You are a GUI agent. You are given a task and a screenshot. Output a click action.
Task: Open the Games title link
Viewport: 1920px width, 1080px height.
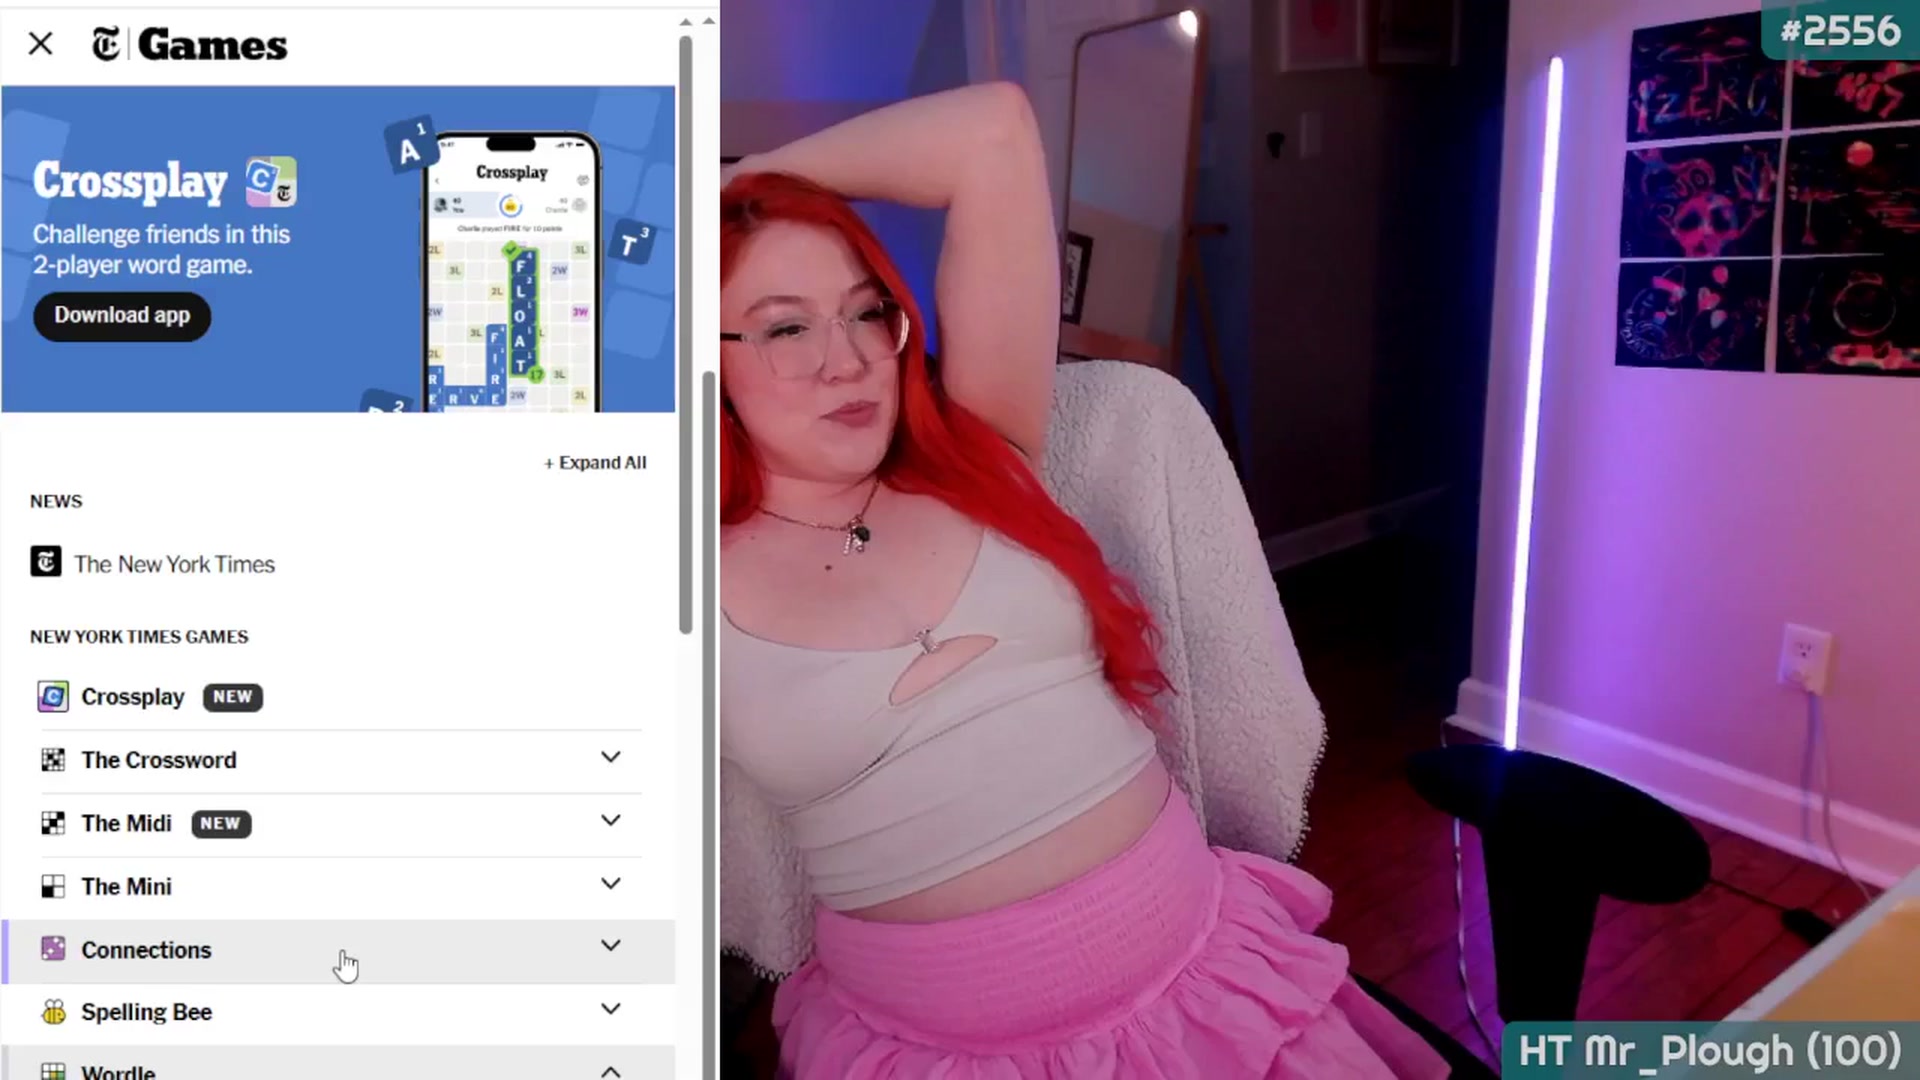(x=212, y=45)
